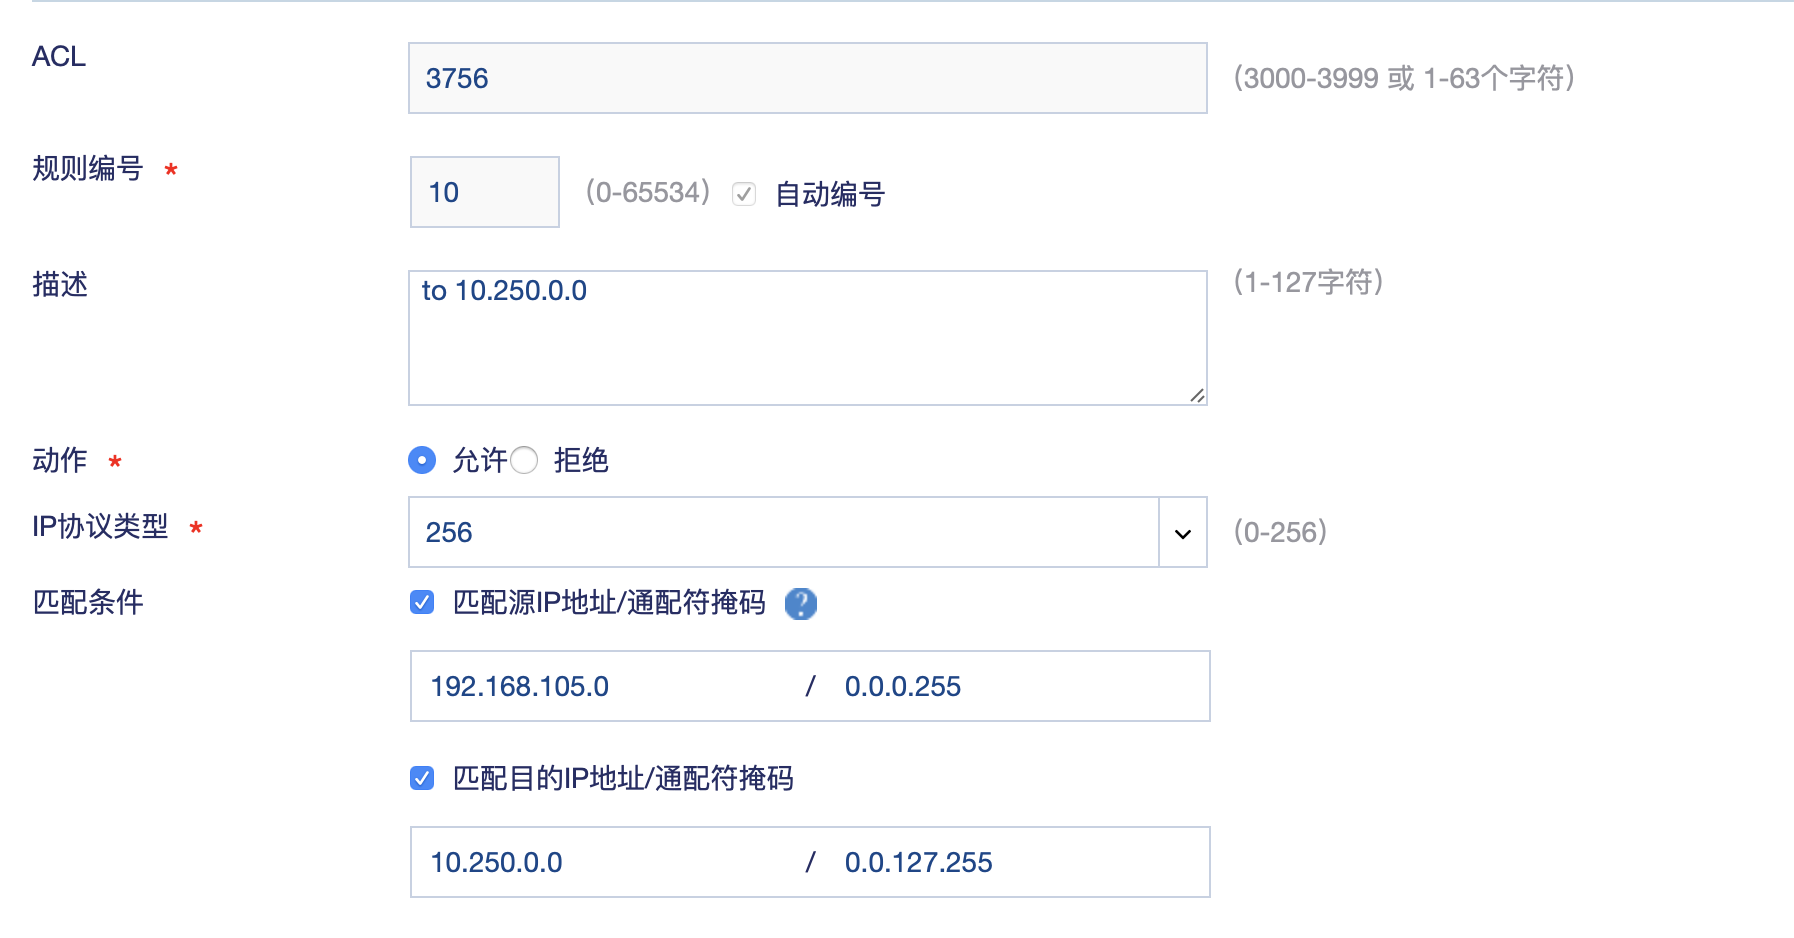This screenshot has width=1794, height=938.
Task: Click the ACL field containing 3756
Action: click(x=807, y=78)
